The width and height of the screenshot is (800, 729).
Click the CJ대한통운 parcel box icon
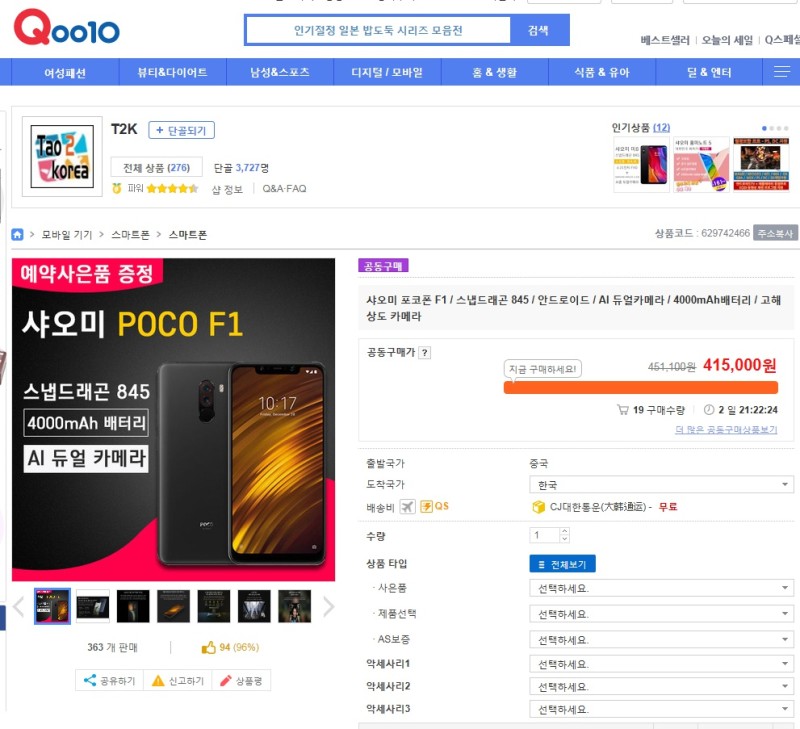coord(538,507)
